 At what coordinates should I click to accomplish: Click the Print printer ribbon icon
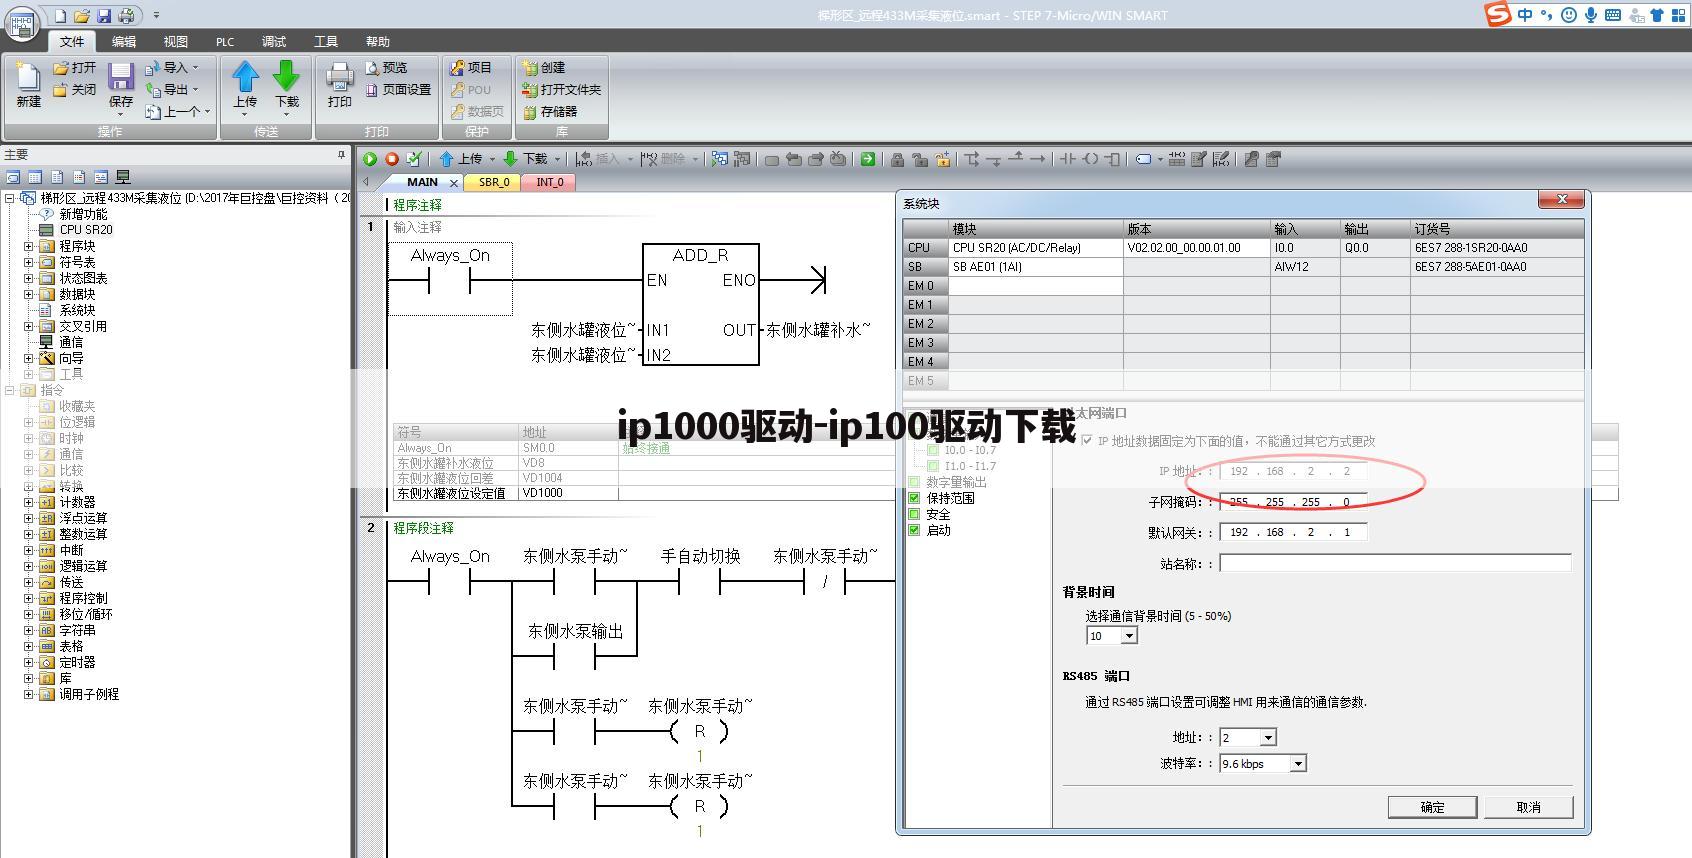point(340,78)
